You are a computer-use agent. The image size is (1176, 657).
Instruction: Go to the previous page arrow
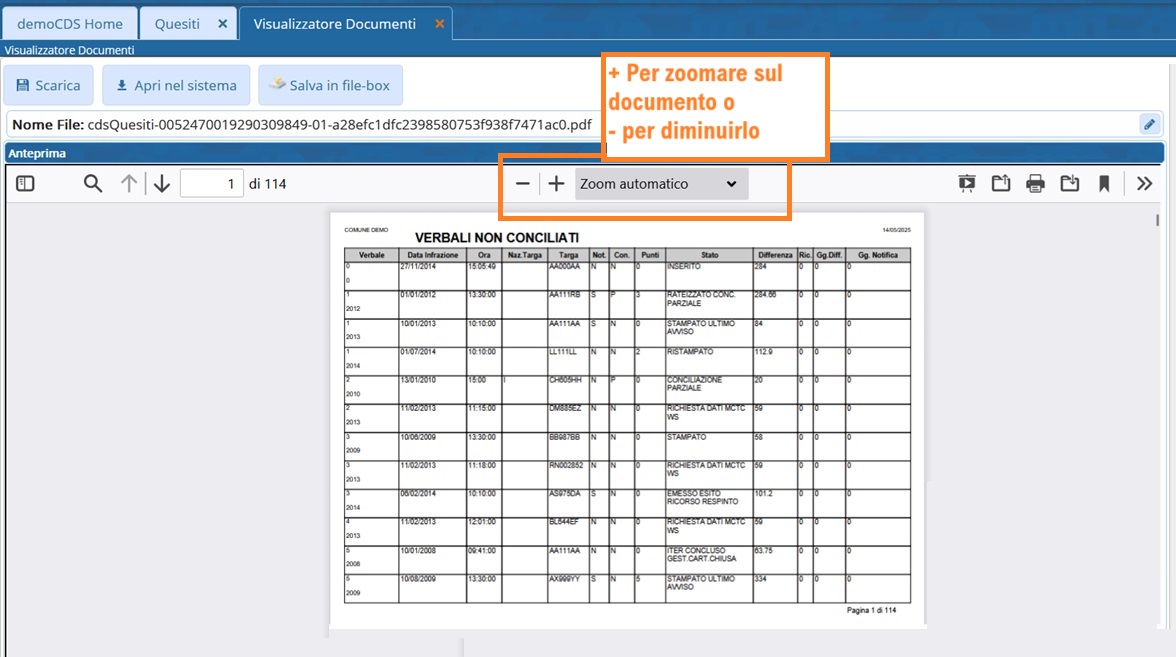(129, 184)
